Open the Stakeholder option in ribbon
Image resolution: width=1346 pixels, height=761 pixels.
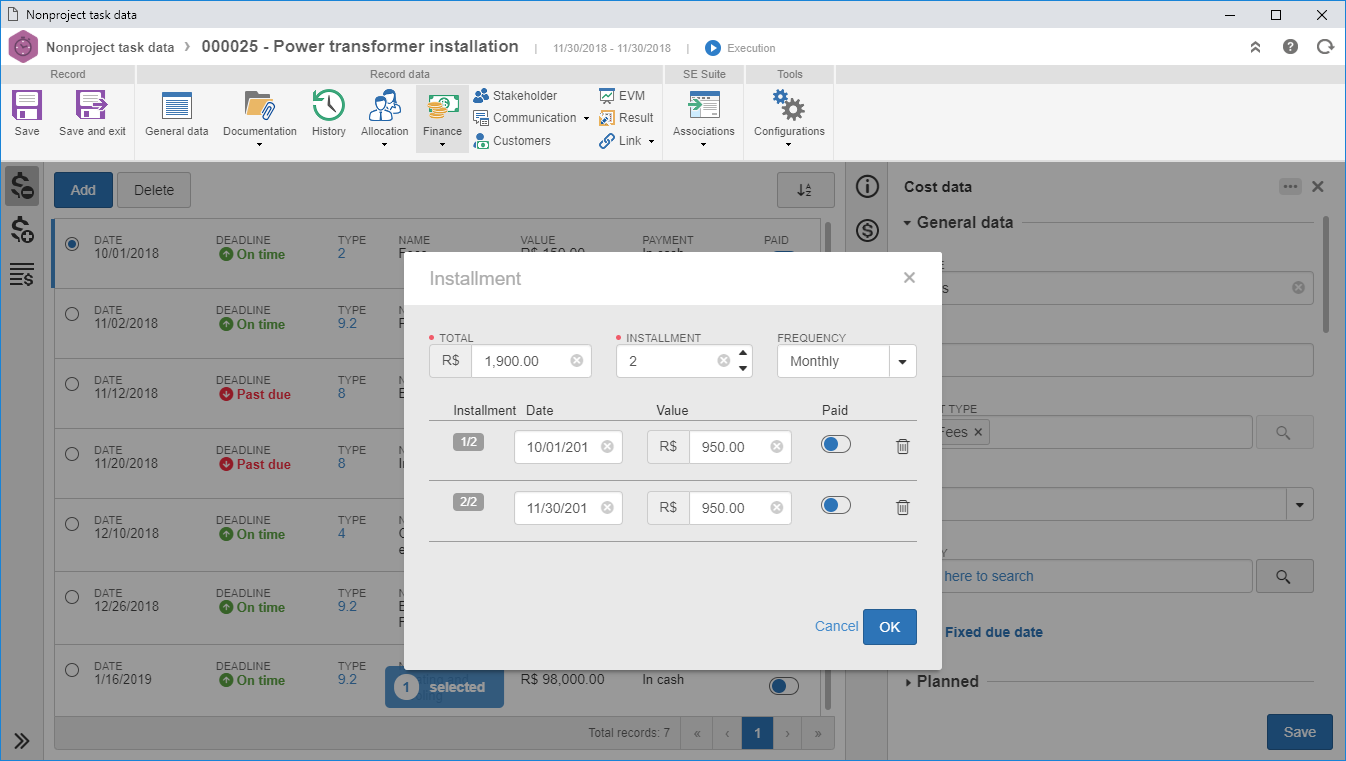(515, 96)
